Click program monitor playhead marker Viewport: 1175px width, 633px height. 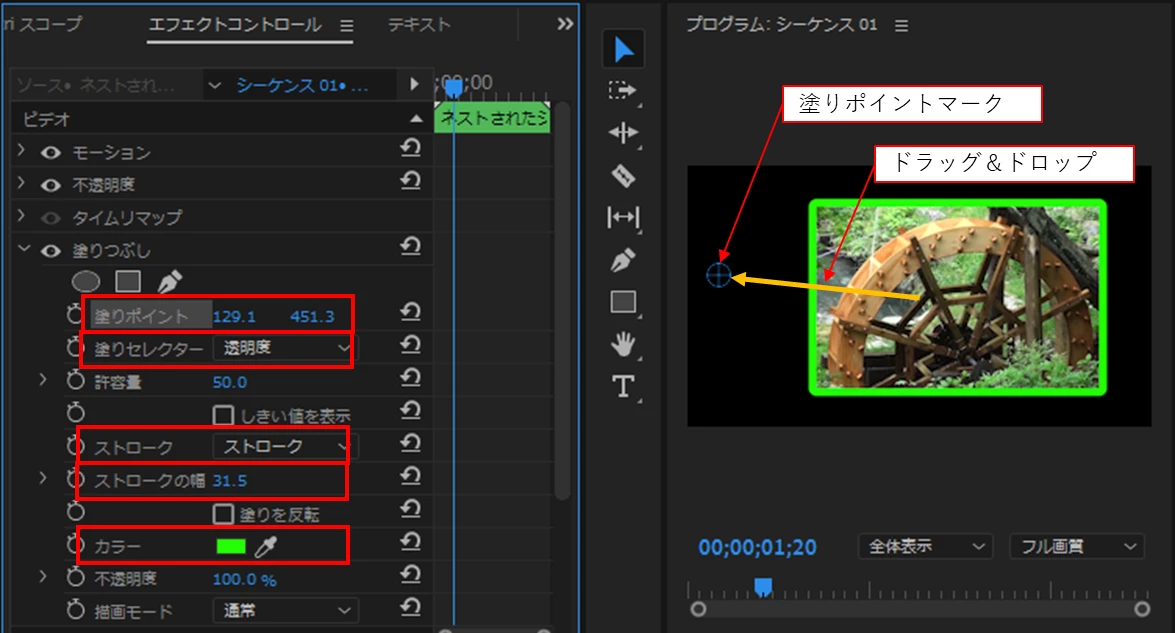[763, 587]
